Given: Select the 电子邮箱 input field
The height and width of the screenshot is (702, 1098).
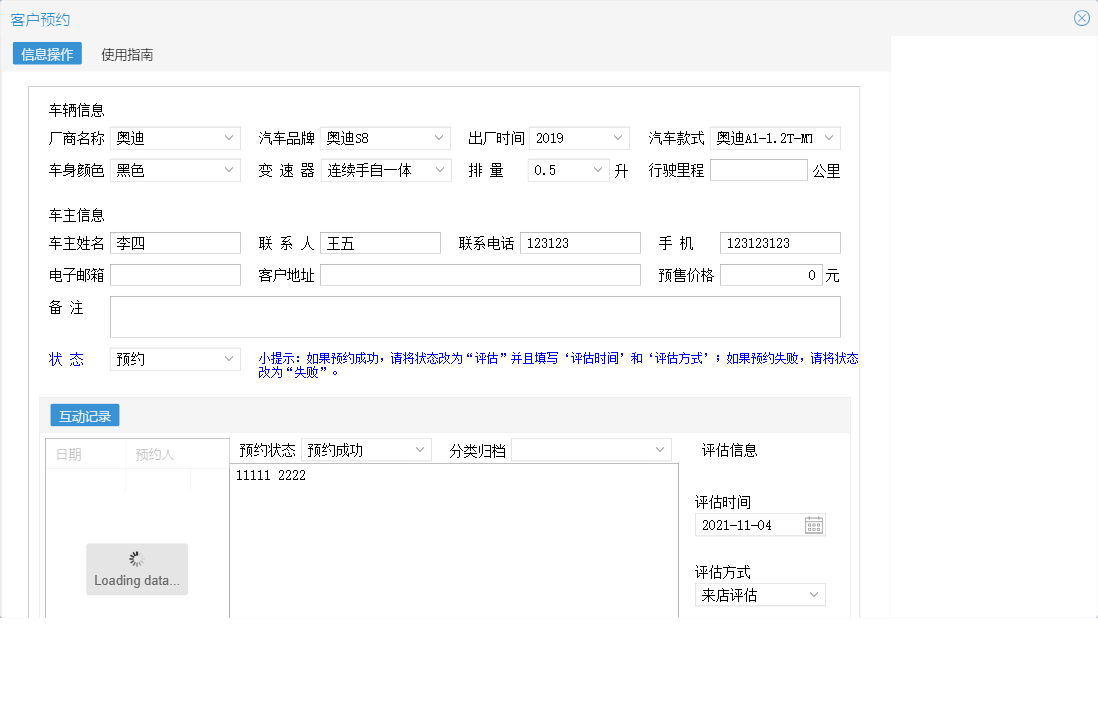Looking at the screenshot, I should point(175,274).
